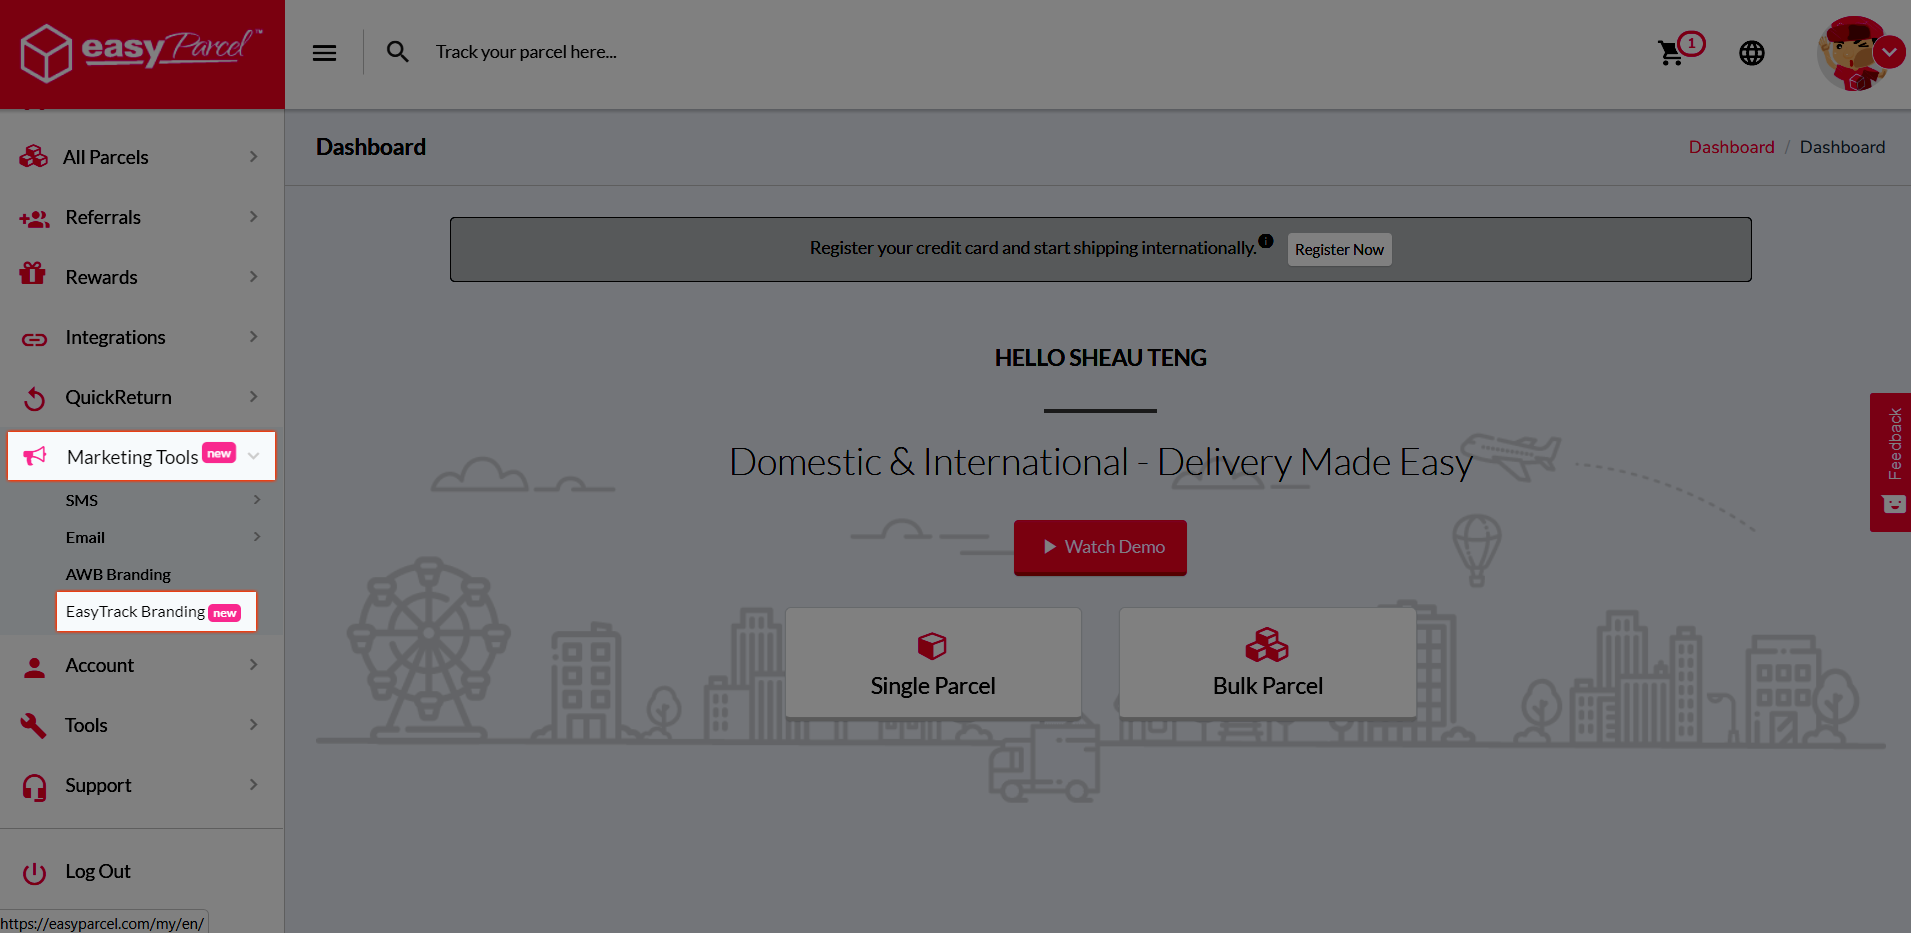
Task: Open the language globe icon
Action: pos(1752,53)
